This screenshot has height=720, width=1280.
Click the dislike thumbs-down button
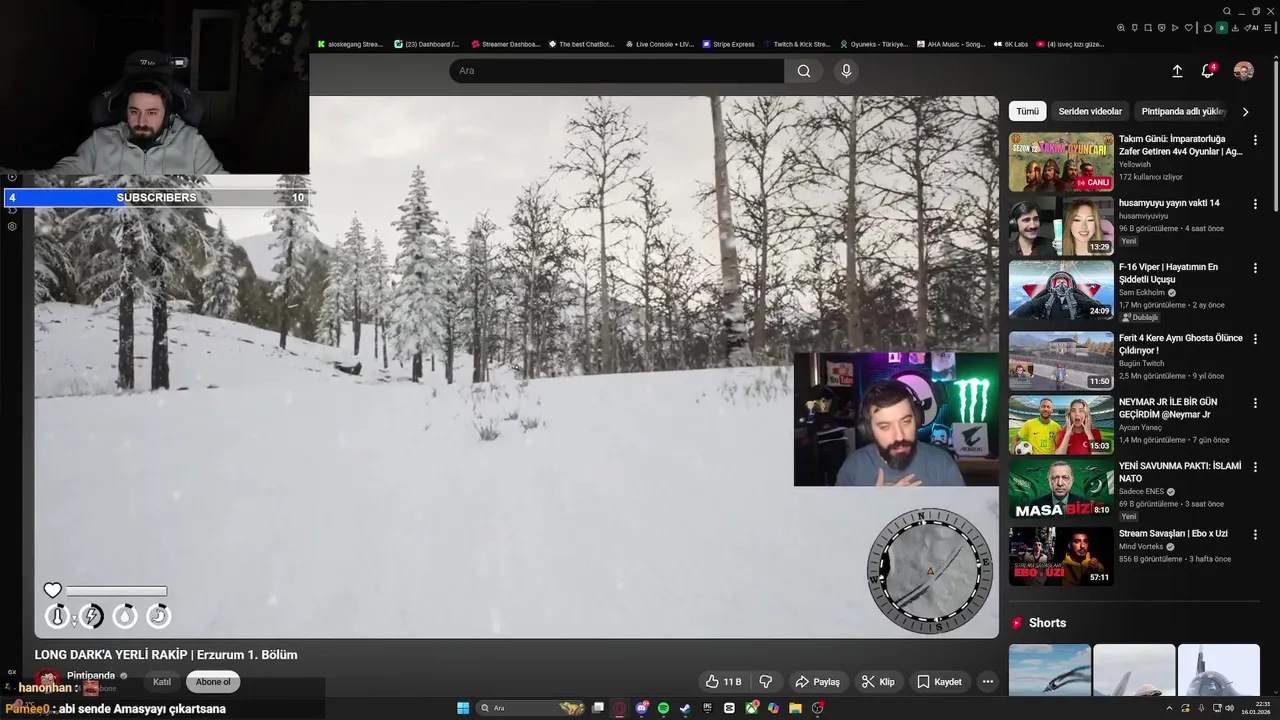coord(766,682)
